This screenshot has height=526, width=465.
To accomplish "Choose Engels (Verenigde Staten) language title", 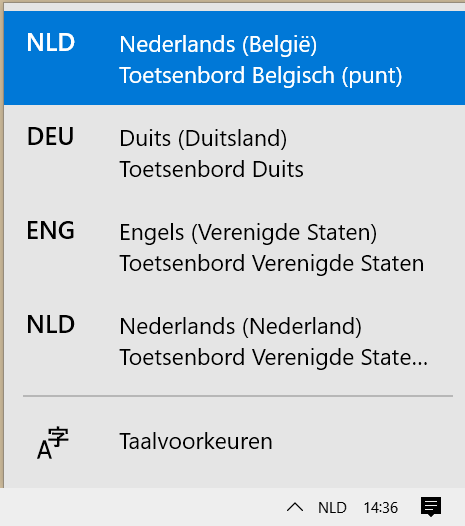I will coord(248,233).
